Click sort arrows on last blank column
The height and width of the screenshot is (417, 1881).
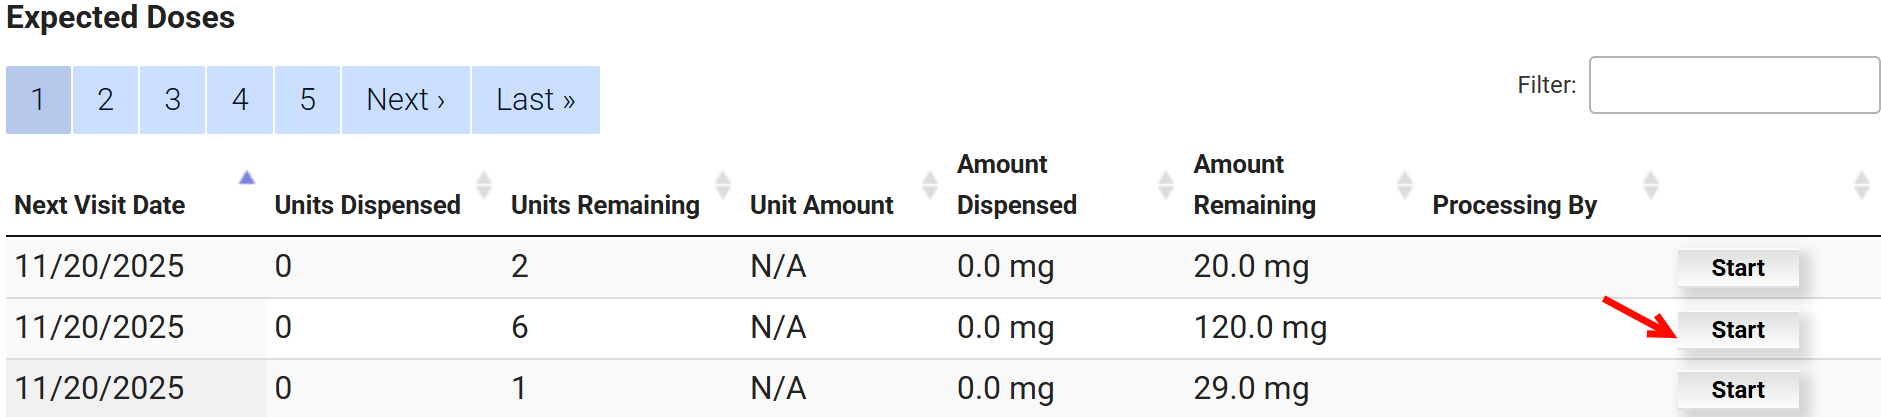tap(1862, 185)
